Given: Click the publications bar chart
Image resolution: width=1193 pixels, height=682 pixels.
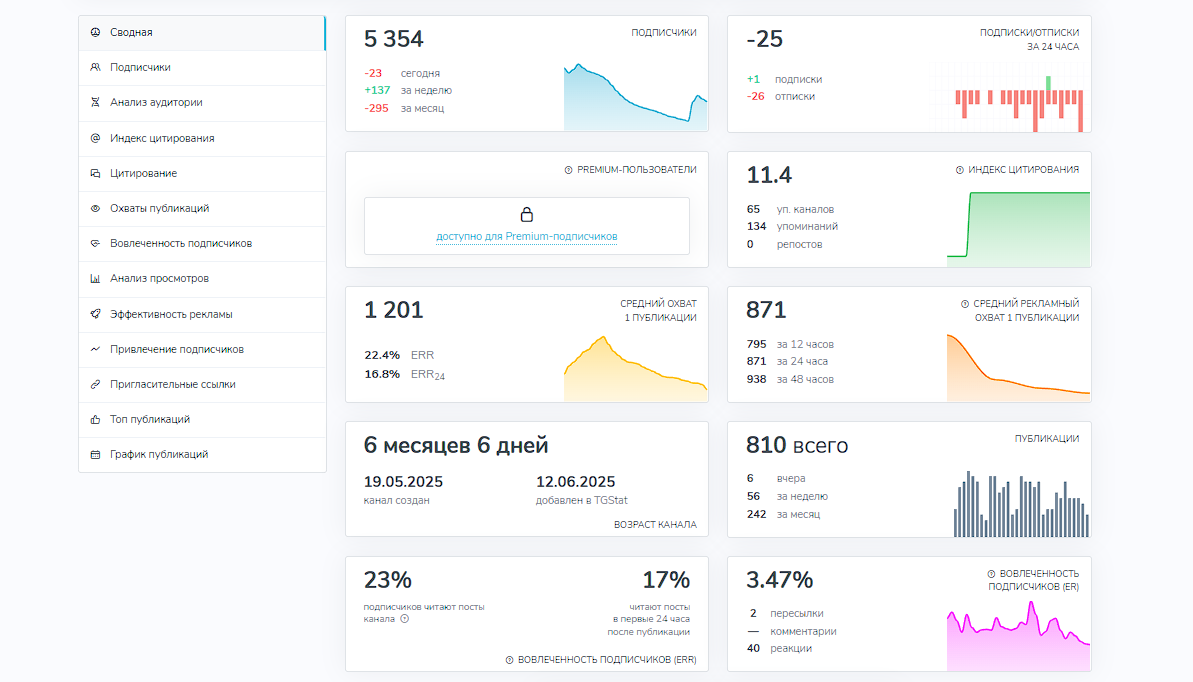Looking at the screenshot, I should [1020, 504].
